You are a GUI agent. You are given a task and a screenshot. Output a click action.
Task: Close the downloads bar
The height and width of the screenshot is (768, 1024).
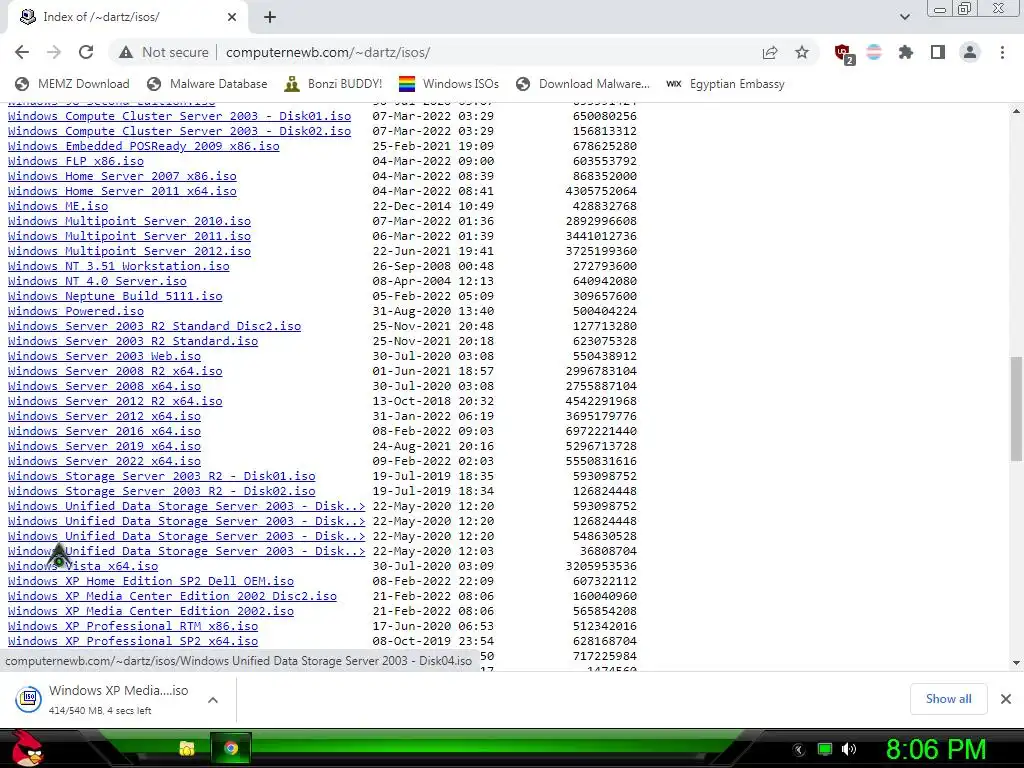(1006, 699)
